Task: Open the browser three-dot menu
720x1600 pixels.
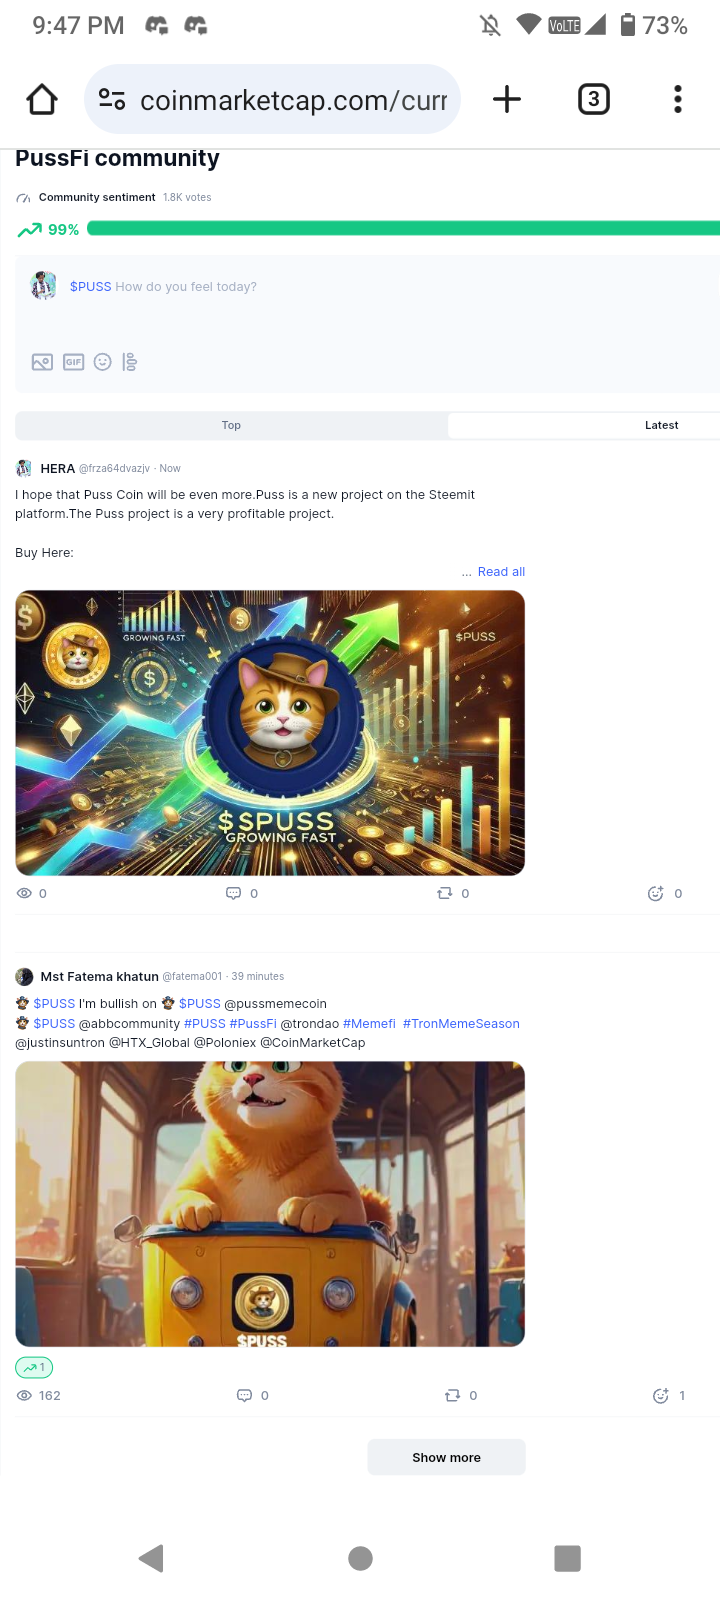Action: (678, 99)
